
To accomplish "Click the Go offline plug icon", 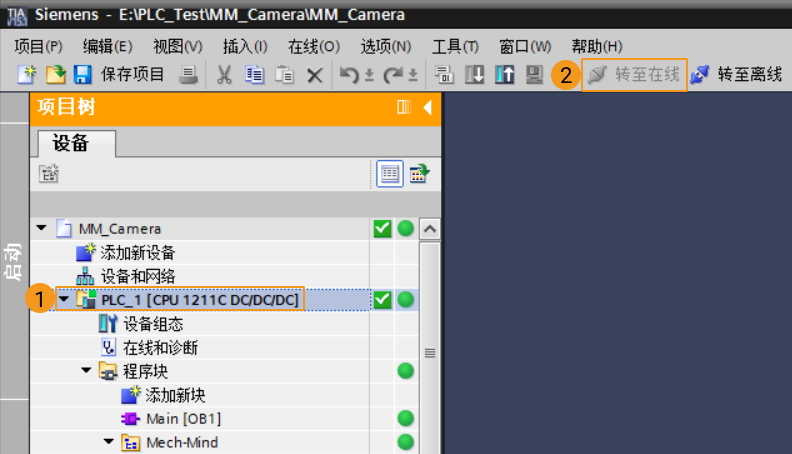I will (700, 75).
